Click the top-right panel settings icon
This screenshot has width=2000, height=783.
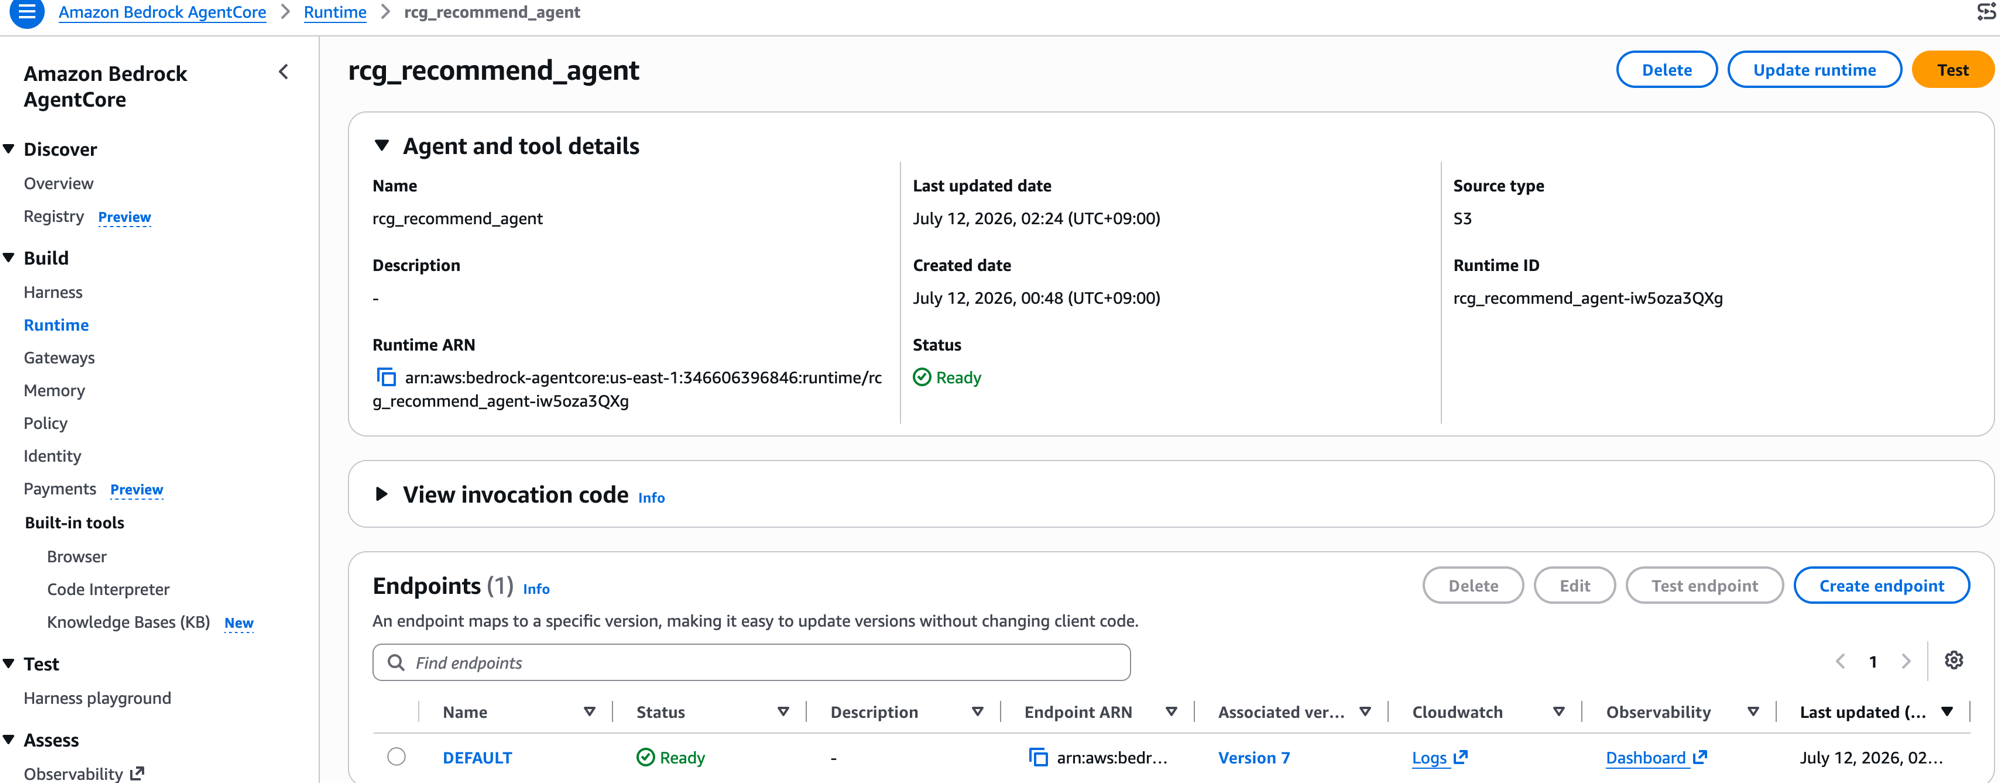tap(1986, 12)
